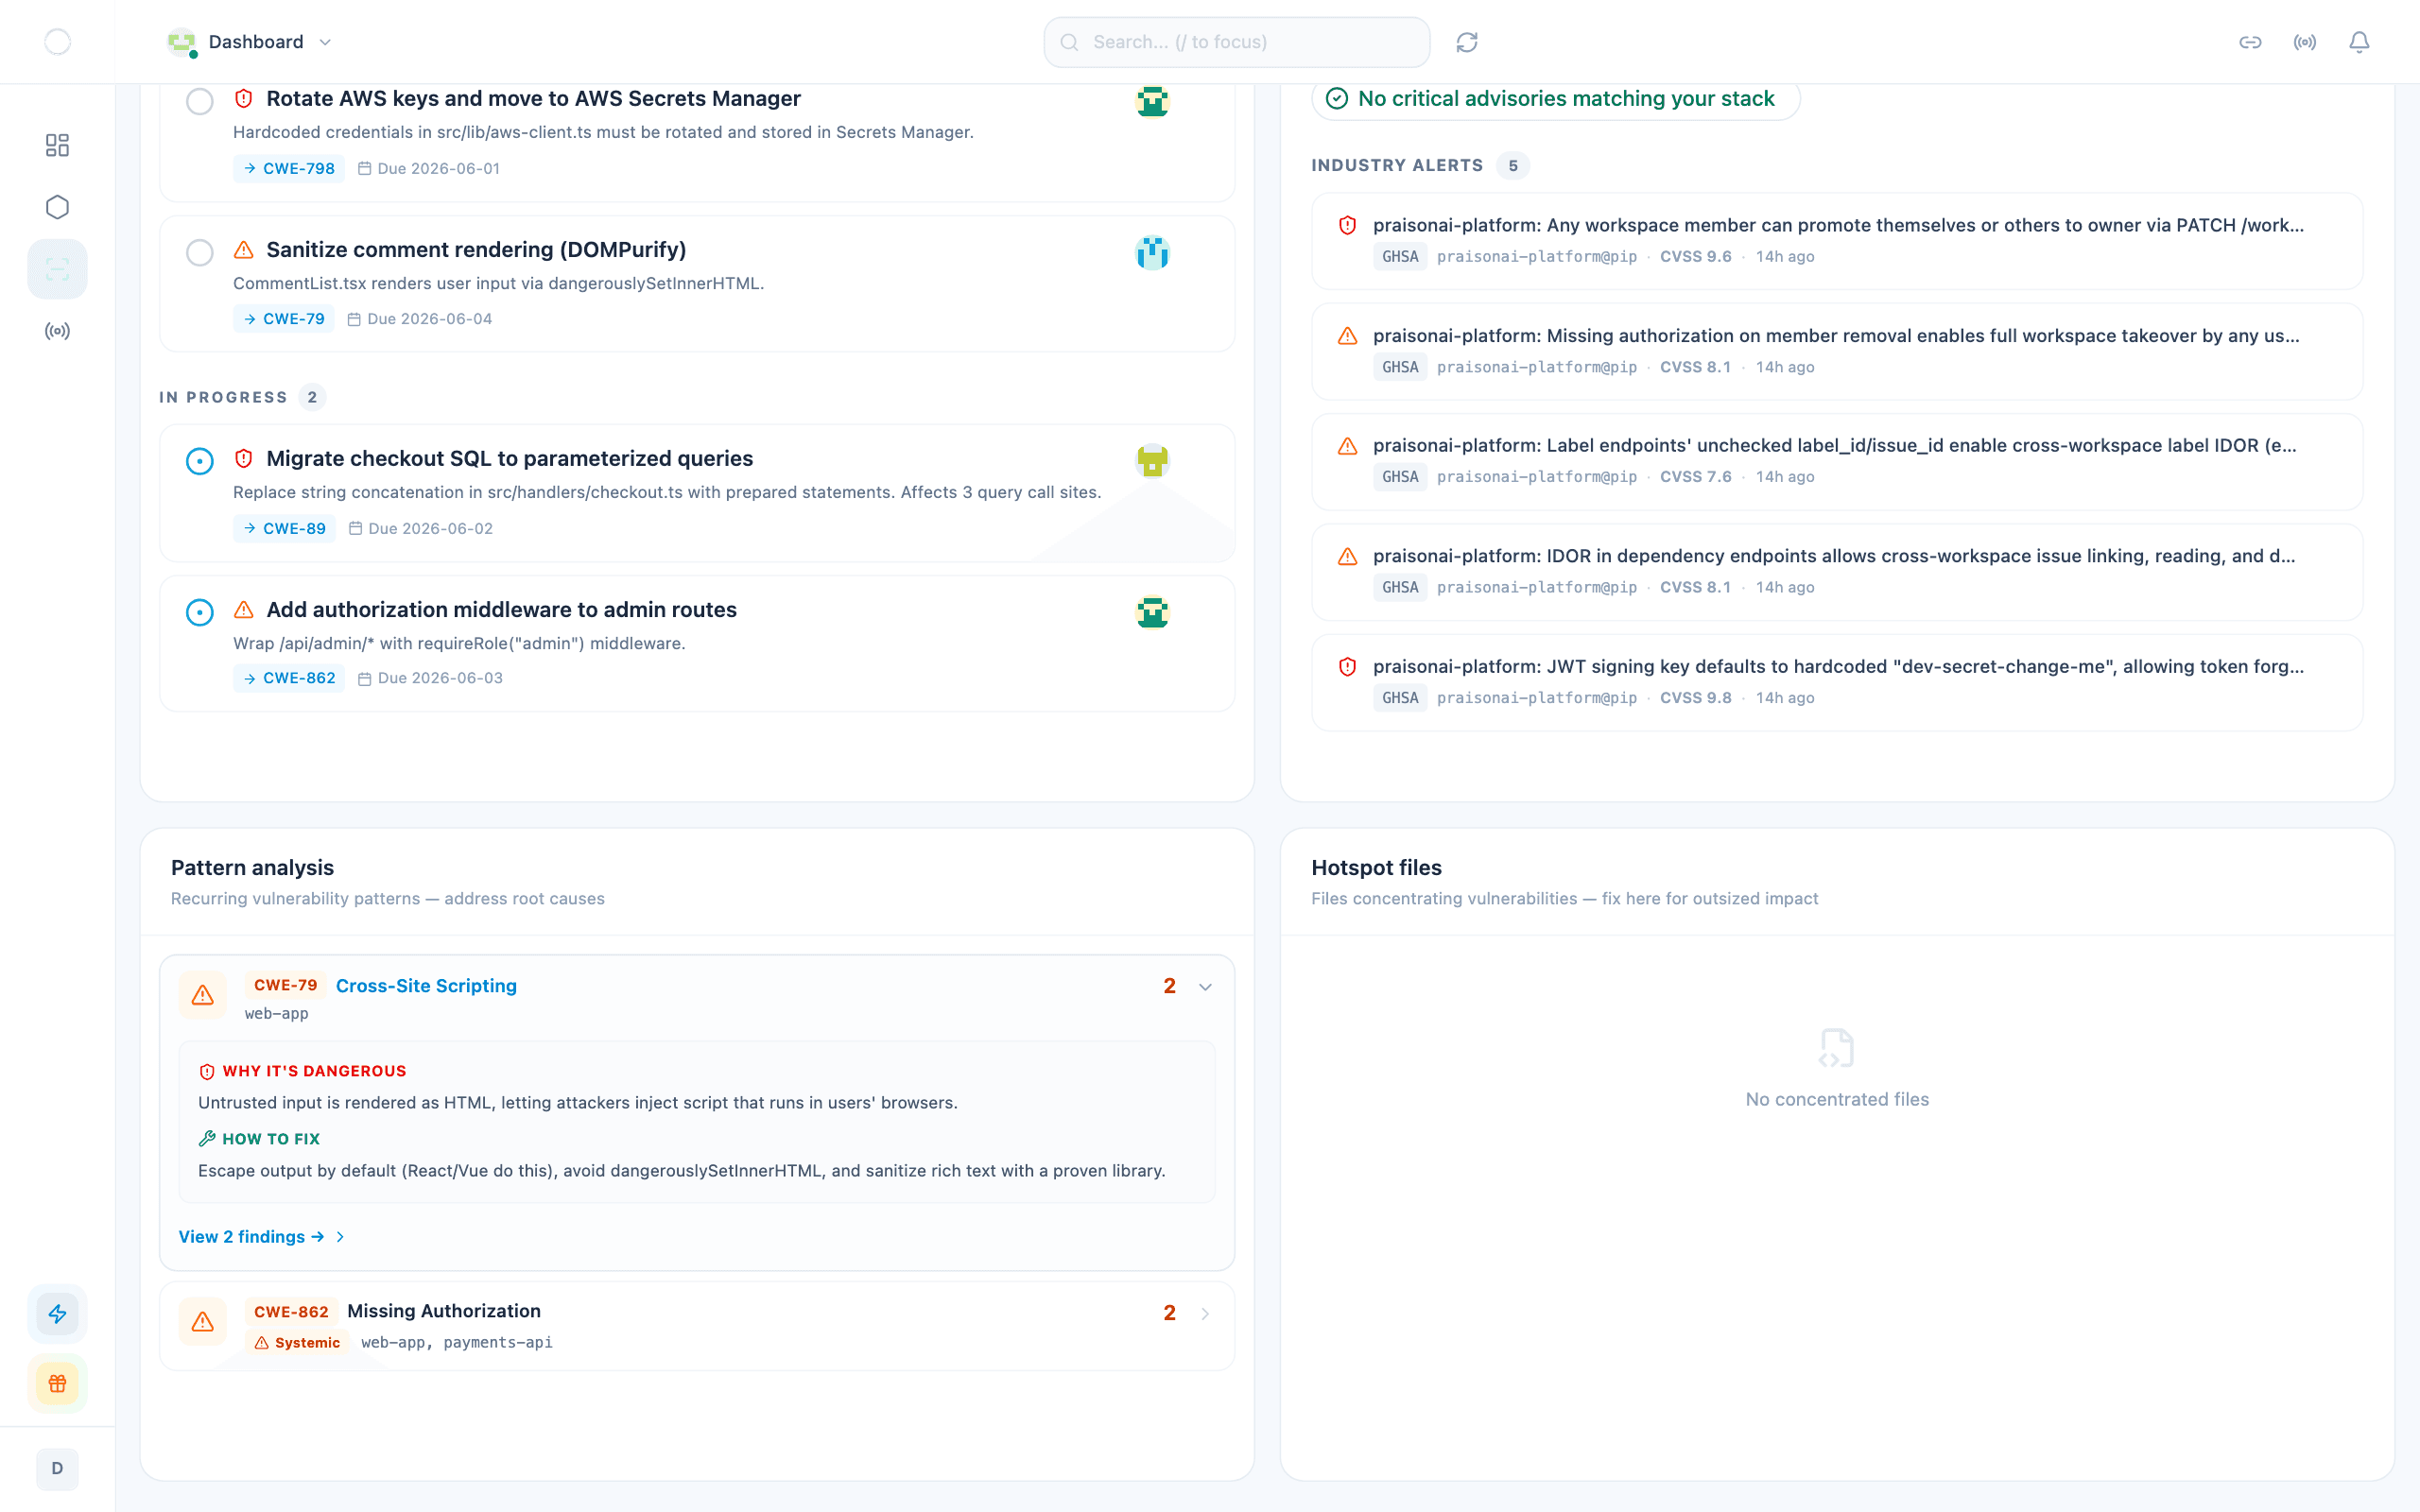Image resolution: width=2420 pixels, height=1512 pixels.
Task: Click Due 2026-06-01 date label
Action: pos(429,169)
